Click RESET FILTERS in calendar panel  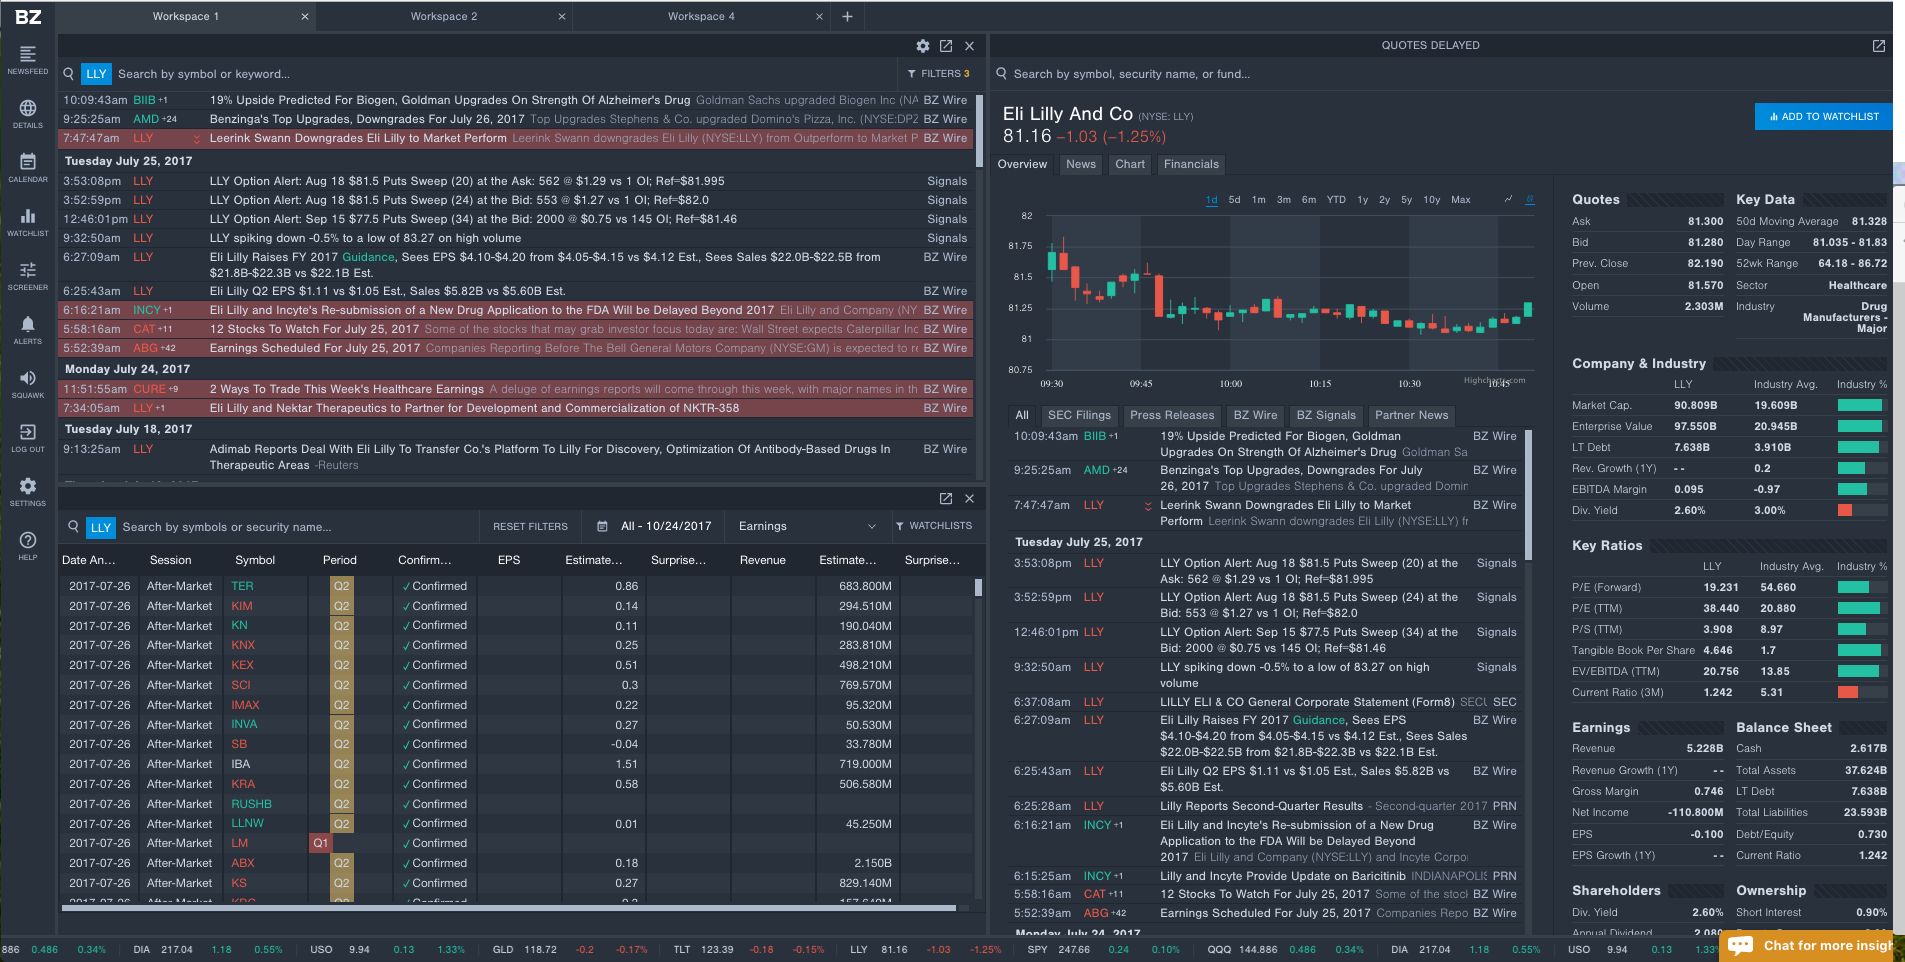click(x=530, y=526)
